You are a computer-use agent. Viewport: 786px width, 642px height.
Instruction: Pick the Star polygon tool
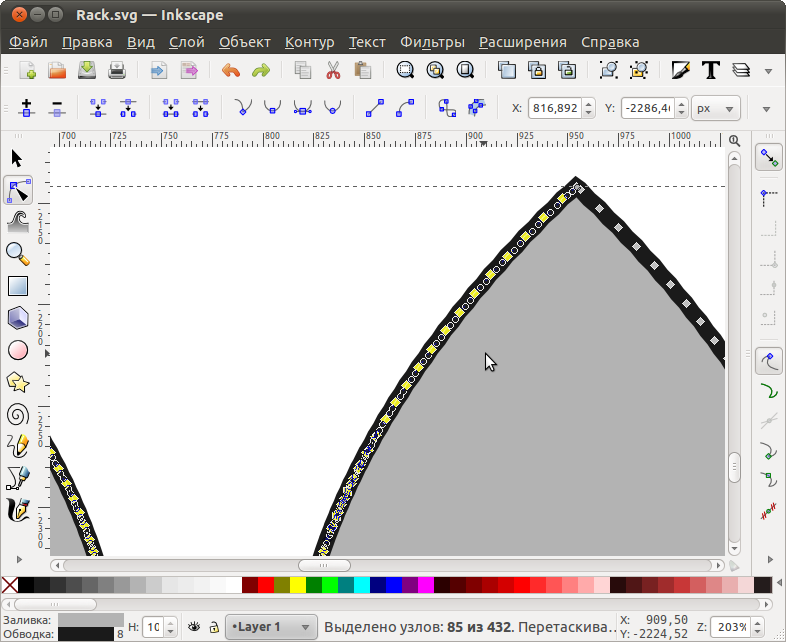[18, 382]
